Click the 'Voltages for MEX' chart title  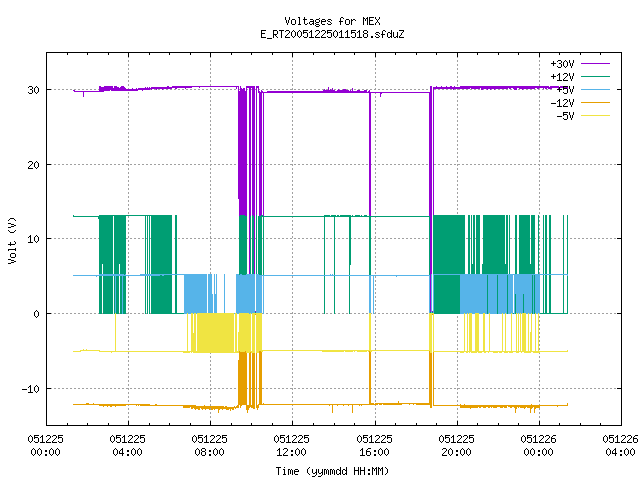[x=332, y=21]
